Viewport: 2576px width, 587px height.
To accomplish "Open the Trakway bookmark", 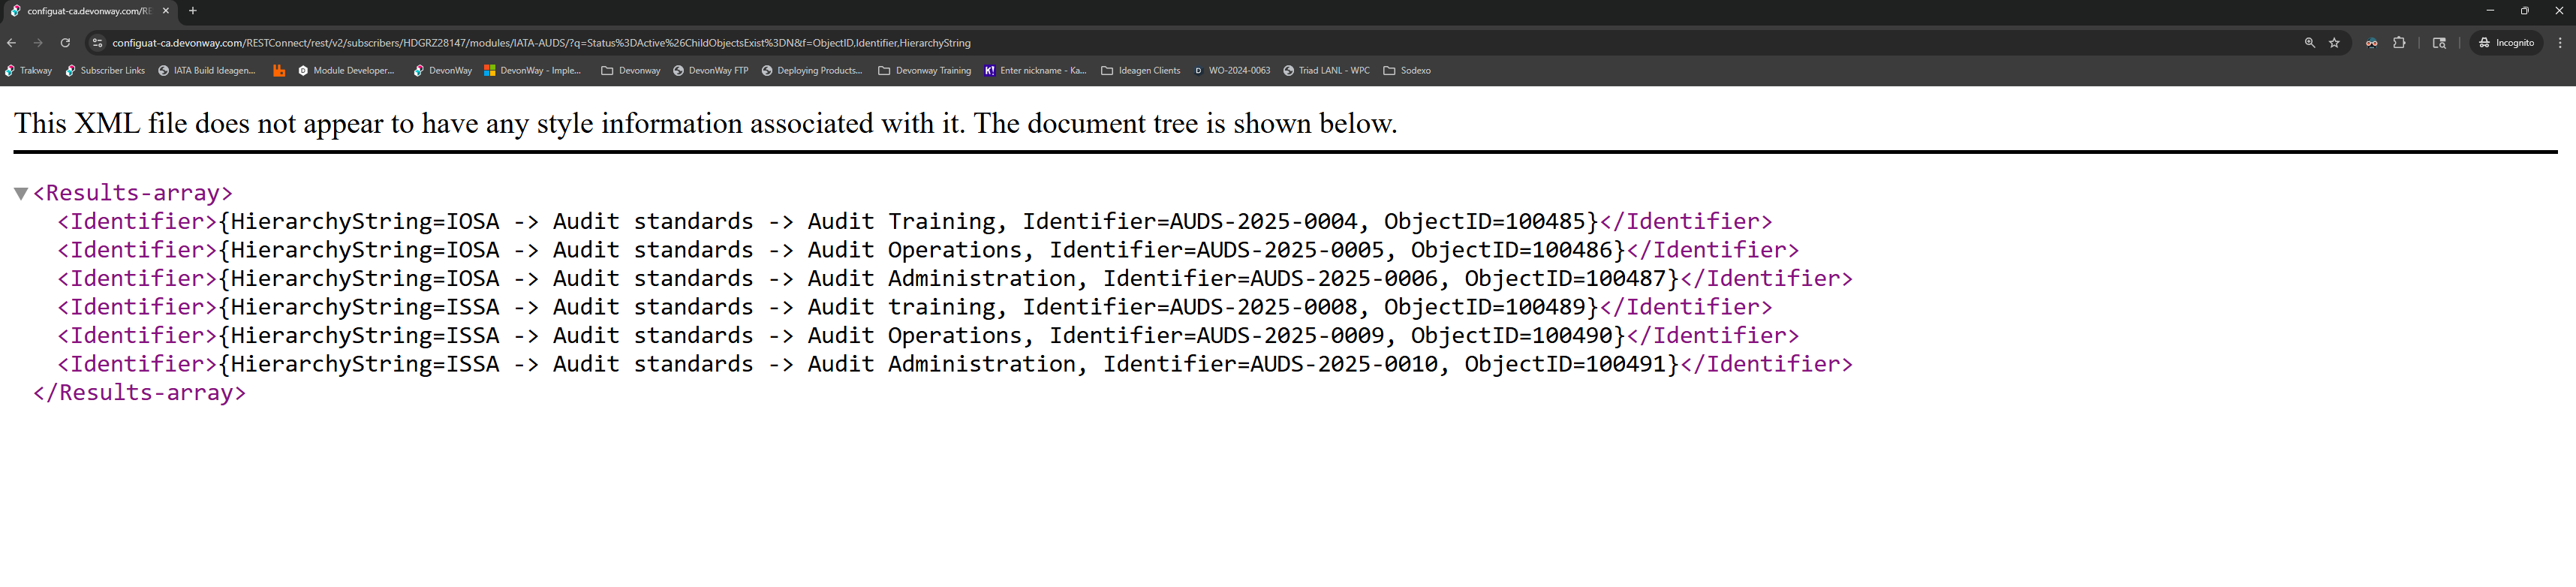I will pyautogui.click(x=28, y=71).
